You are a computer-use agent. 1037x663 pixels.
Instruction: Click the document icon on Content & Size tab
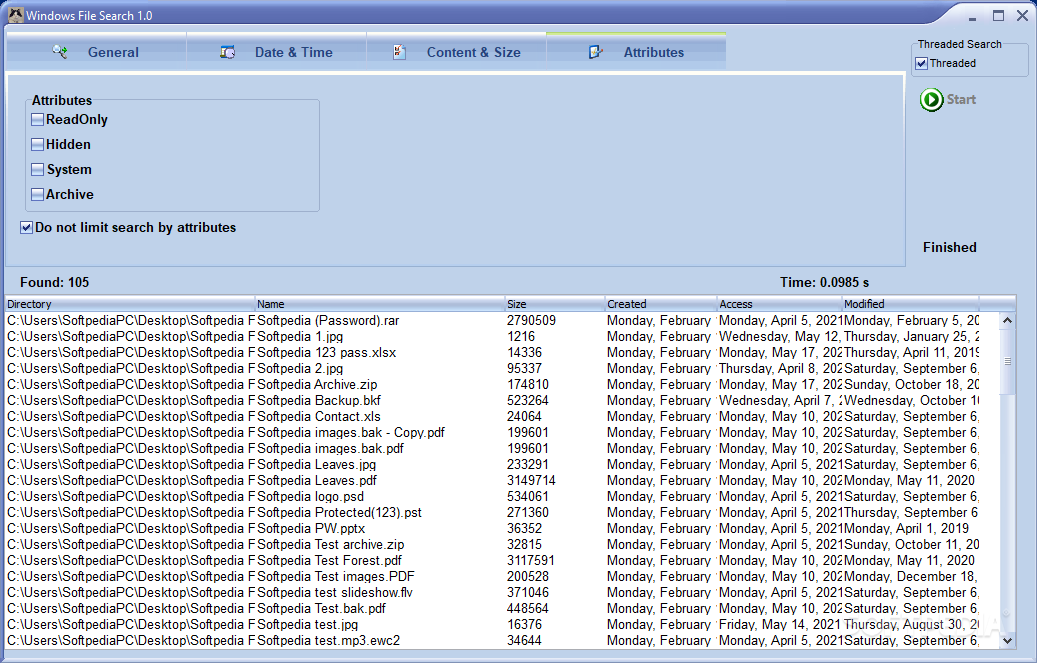(x=399, y=52)
